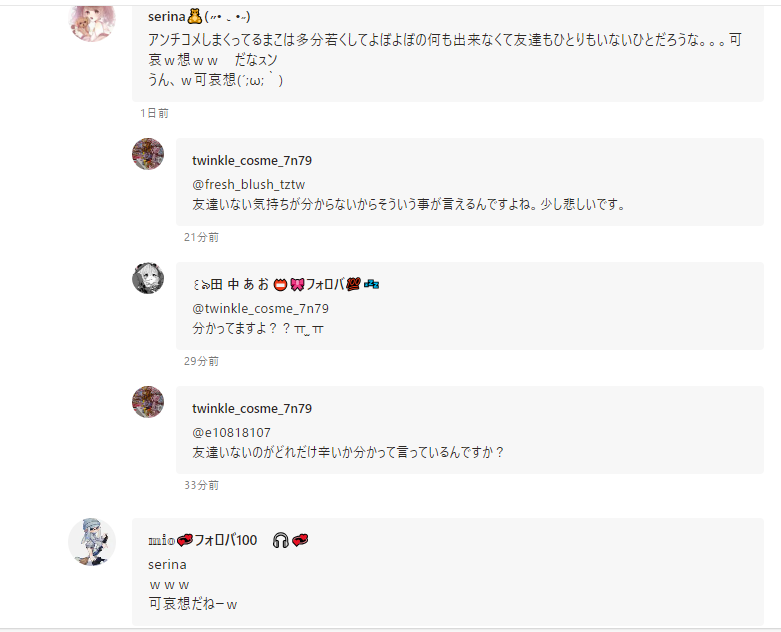Follow the @twinkle_cosme_7n79 mention link

pos(260,308)
